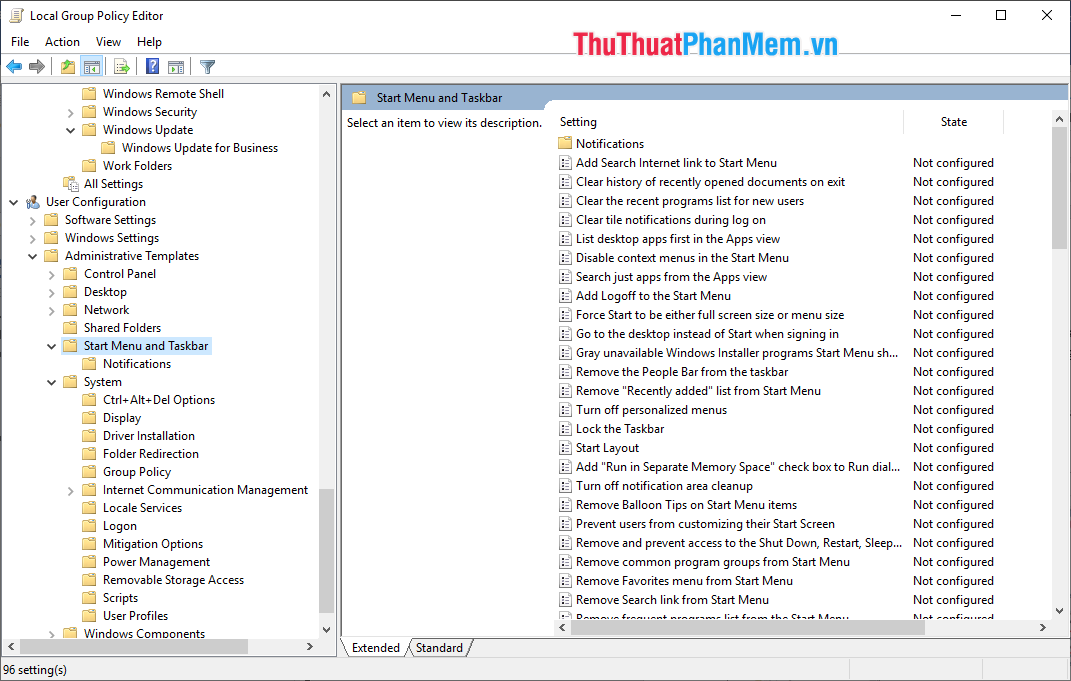Screen dimensions: 1071x681
Task: Open the Action menu
Action: tap(62, 41)
